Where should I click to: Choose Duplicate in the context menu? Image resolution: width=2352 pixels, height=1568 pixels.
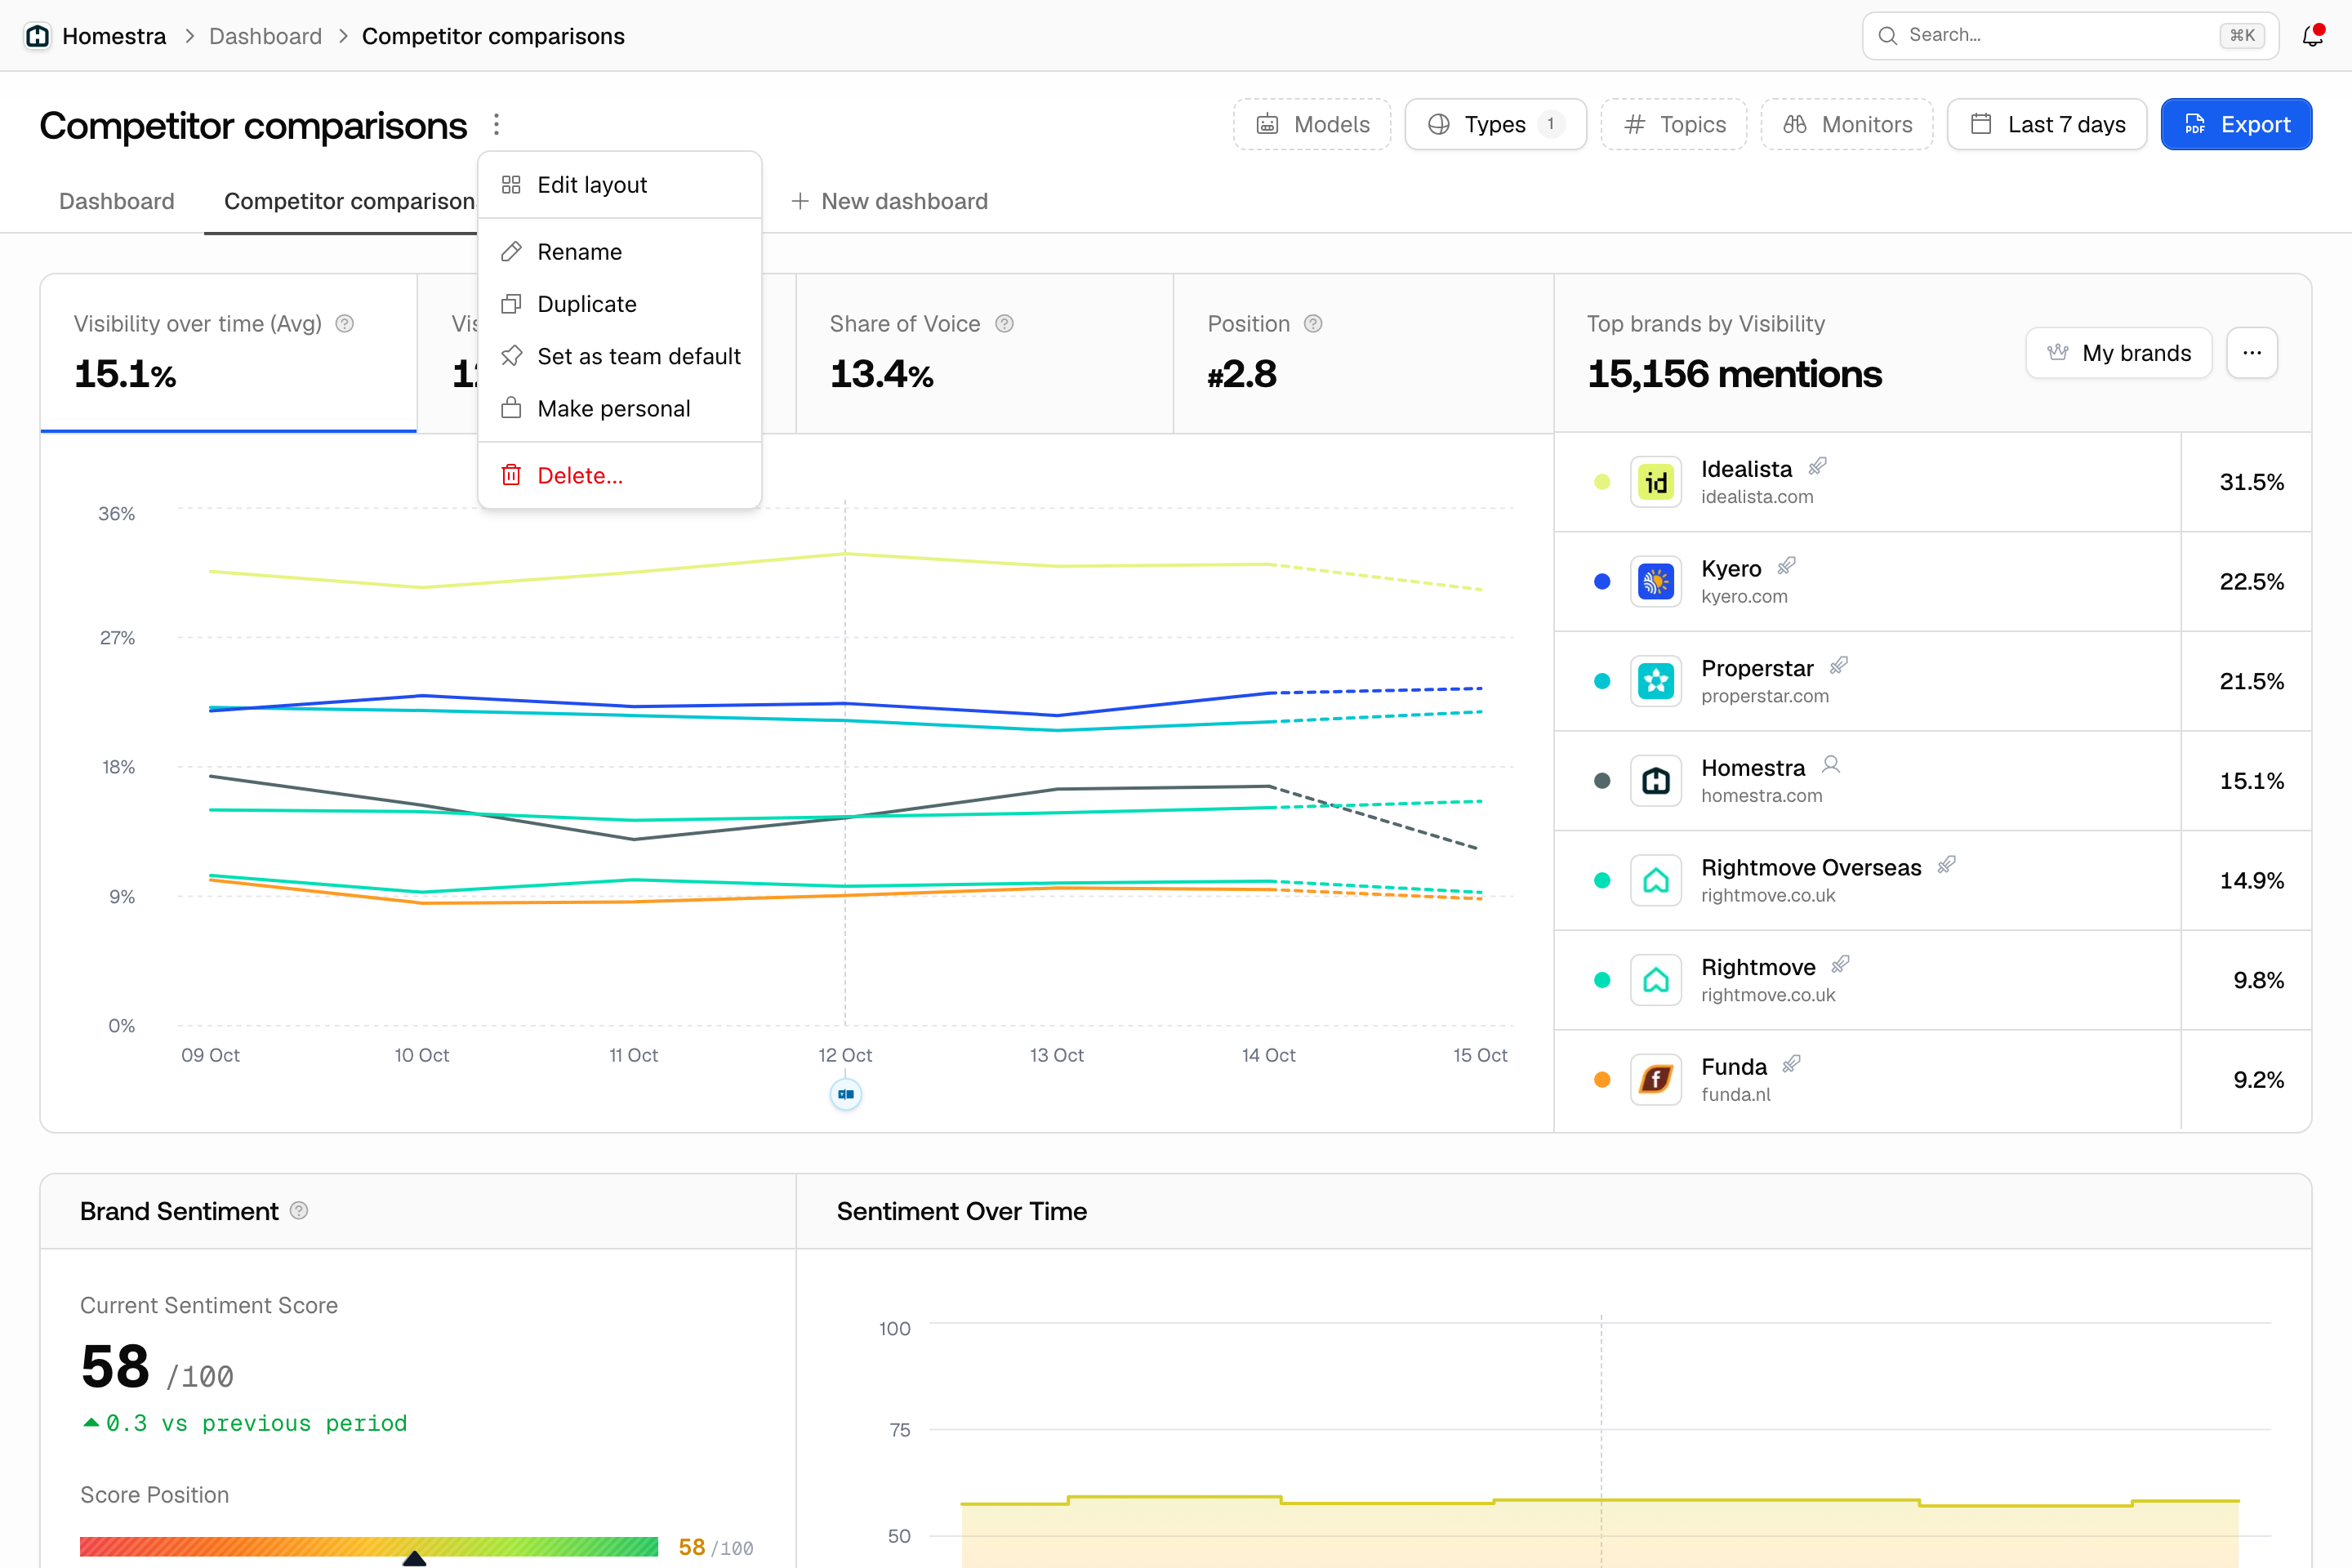[x=620, y=304]
